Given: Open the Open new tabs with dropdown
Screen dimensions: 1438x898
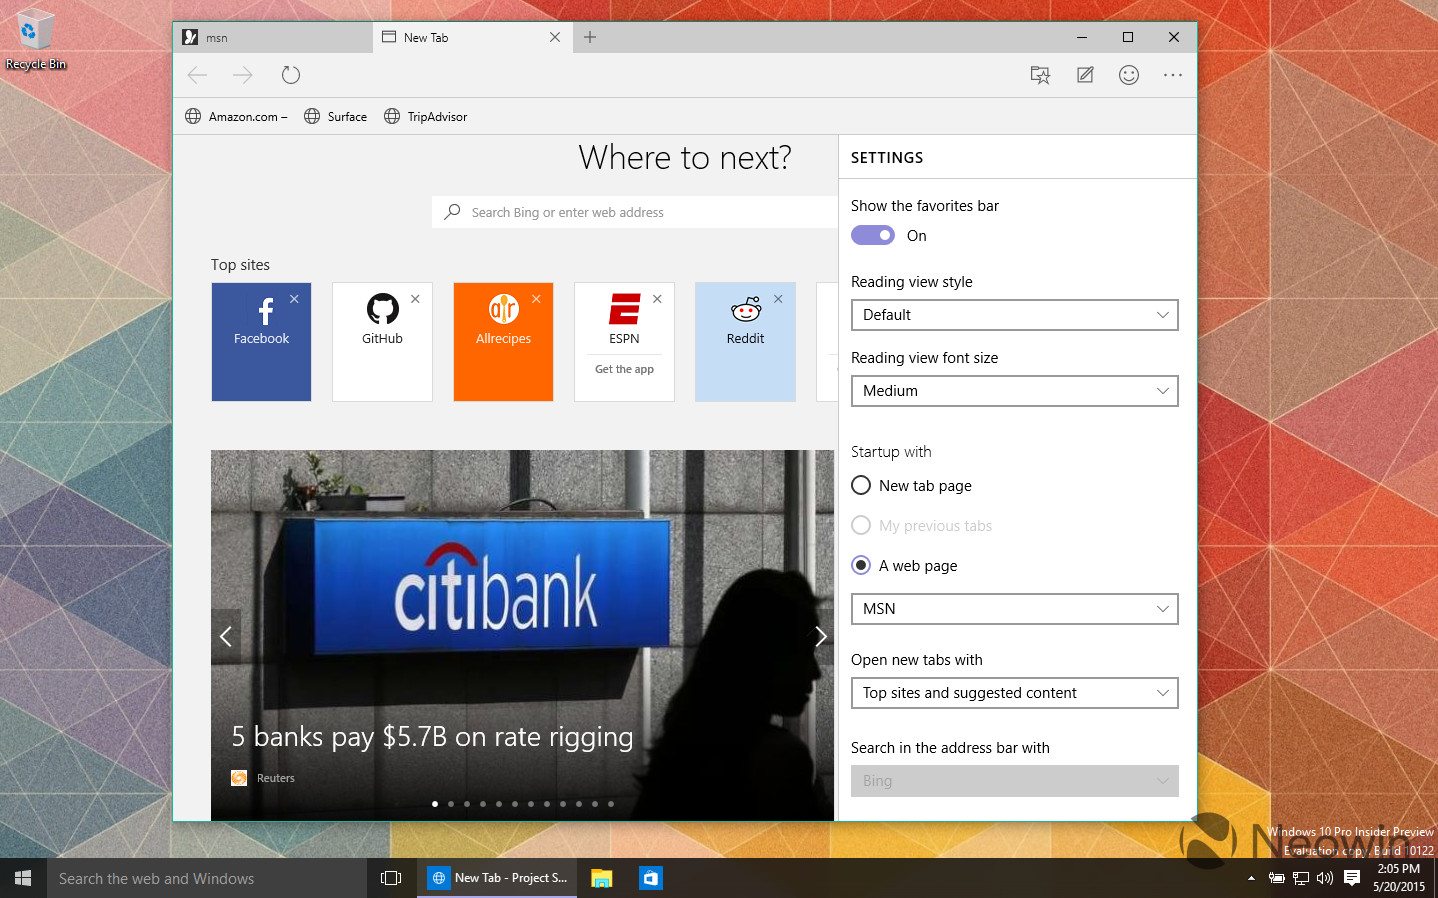Looking at the screenshot, I should coord(1013,692).
